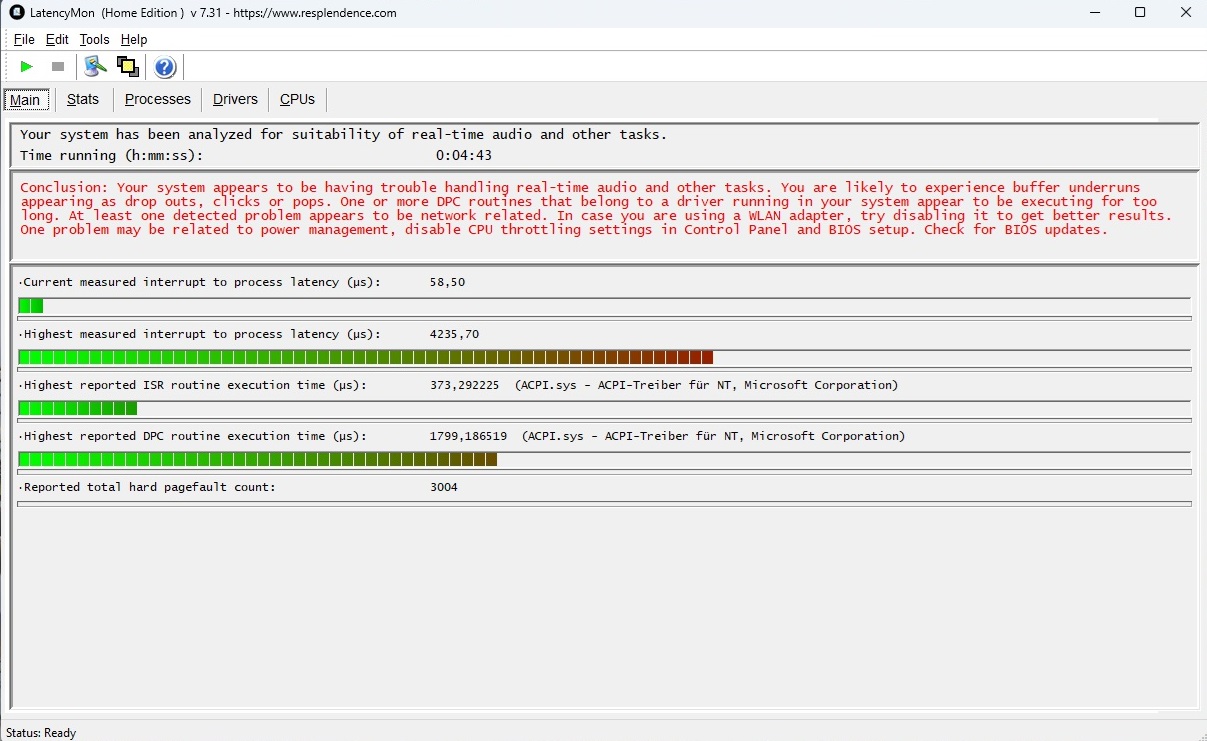Image resolution: width=1207 pixels, height=741 pixels.
Task: Click the ACPI.sys driver text in ISR row
Action: (707, 385)
